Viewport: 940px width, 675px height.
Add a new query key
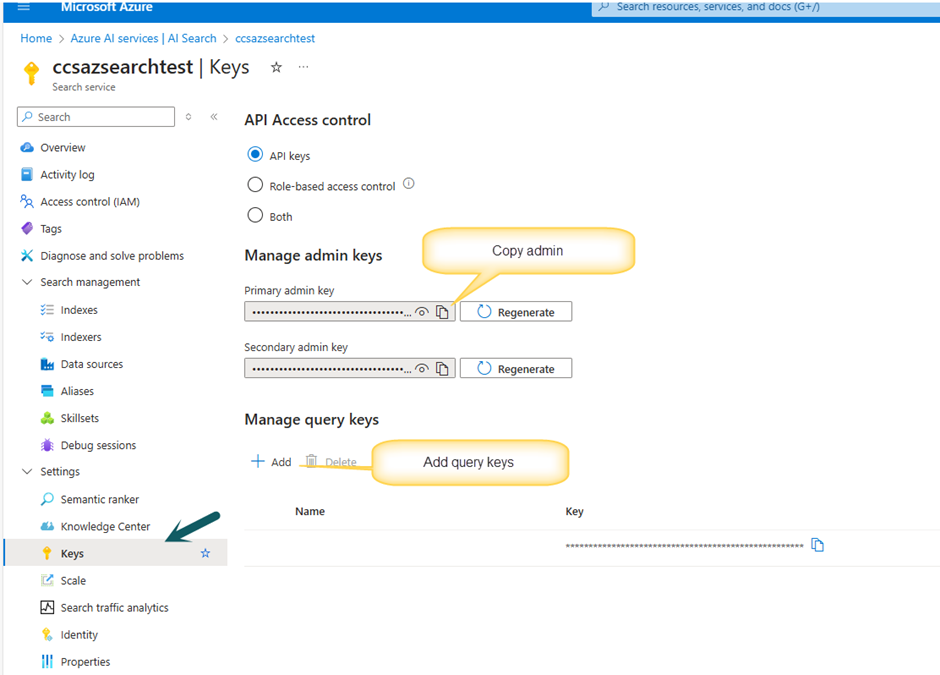point(271,462)
